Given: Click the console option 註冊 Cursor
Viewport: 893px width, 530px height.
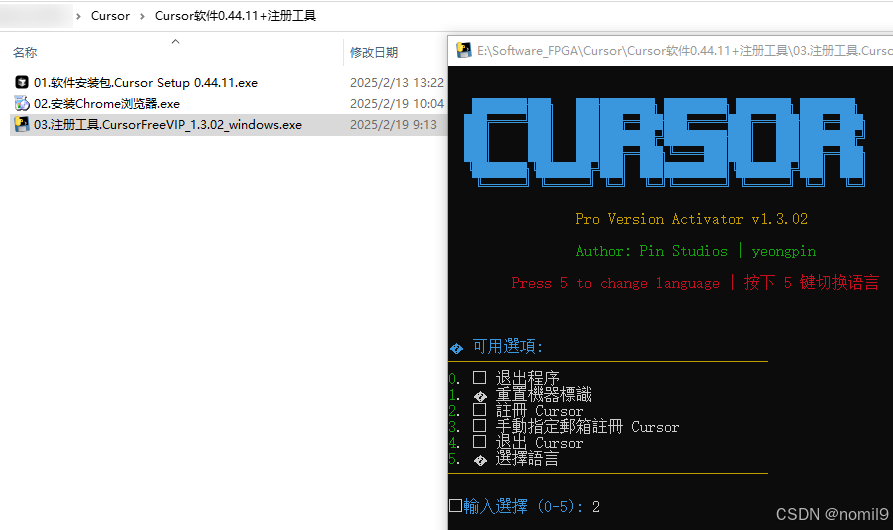Looking at the screenshot, I should click(x=539, y=410).
